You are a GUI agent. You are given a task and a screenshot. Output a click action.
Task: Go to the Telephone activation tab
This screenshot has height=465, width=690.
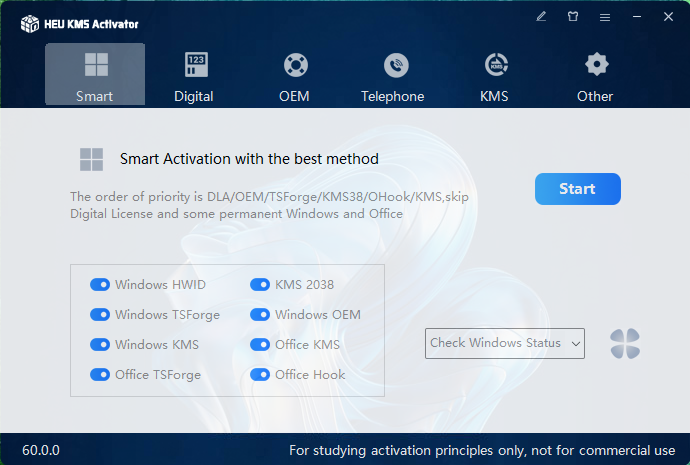coord(393,75)
